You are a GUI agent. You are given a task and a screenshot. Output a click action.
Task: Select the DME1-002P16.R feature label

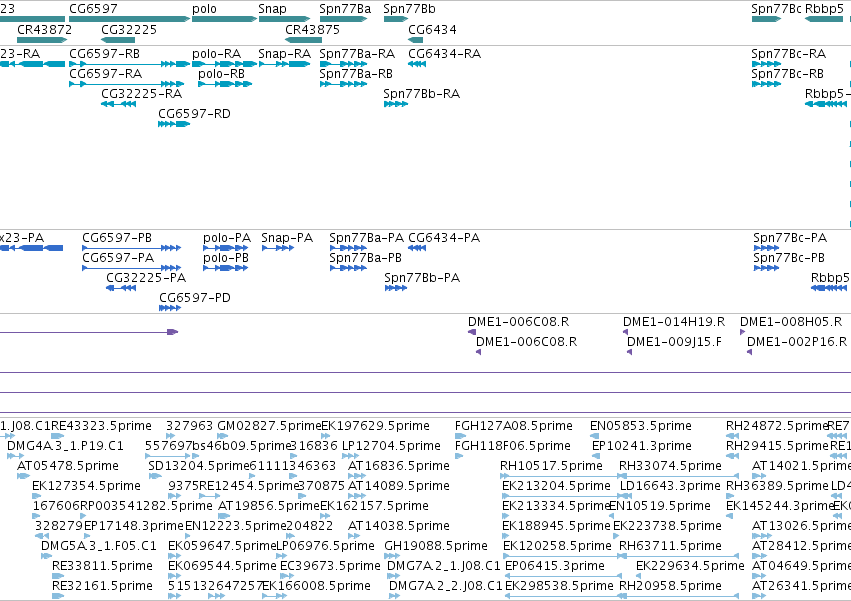[797, 342]
